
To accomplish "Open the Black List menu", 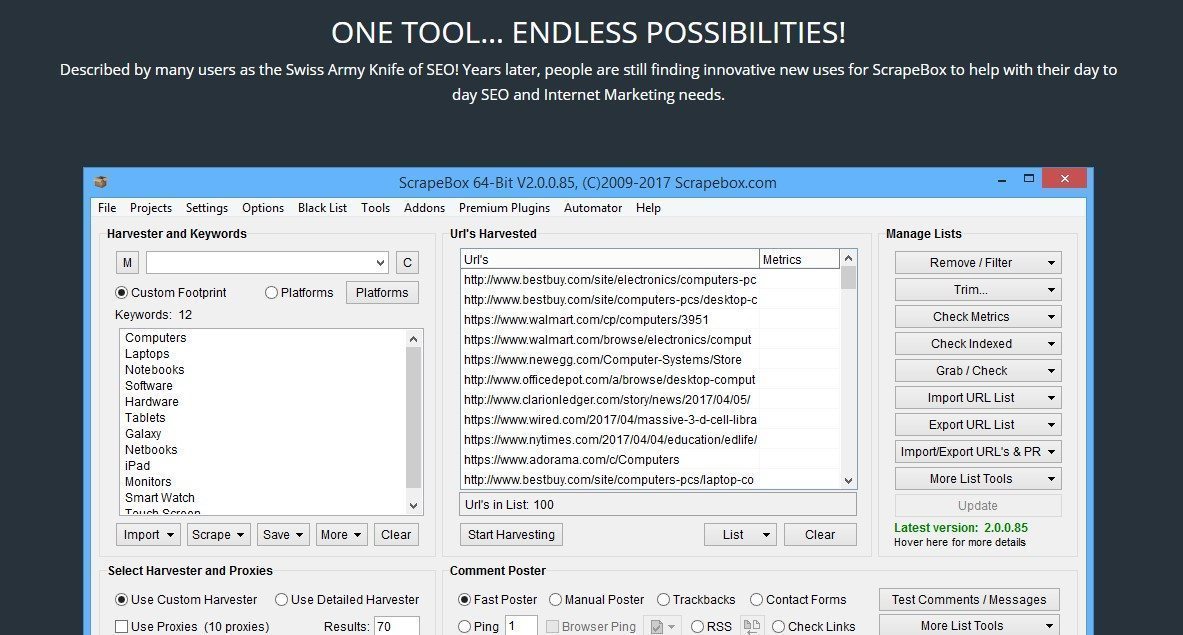I will (x=322, y=208).
